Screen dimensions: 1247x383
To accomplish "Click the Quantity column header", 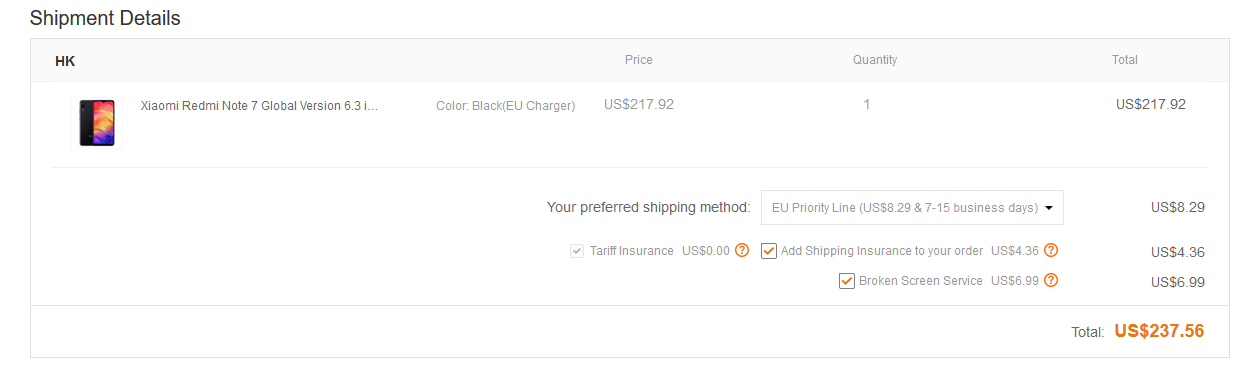I will [x=875, y=60].
